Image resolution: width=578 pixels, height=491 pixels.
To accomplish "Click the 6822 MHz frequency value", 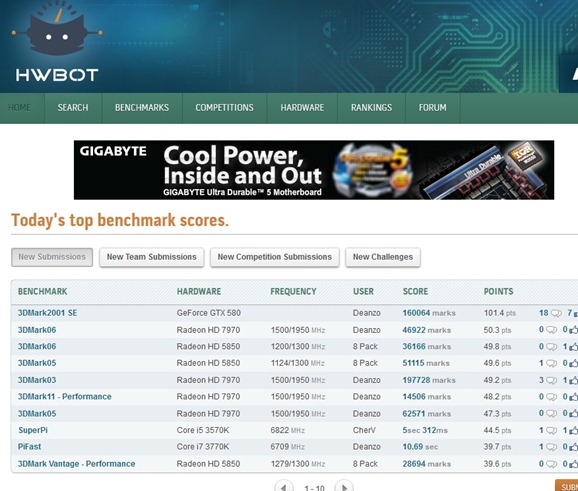I will tap(288, 430).
